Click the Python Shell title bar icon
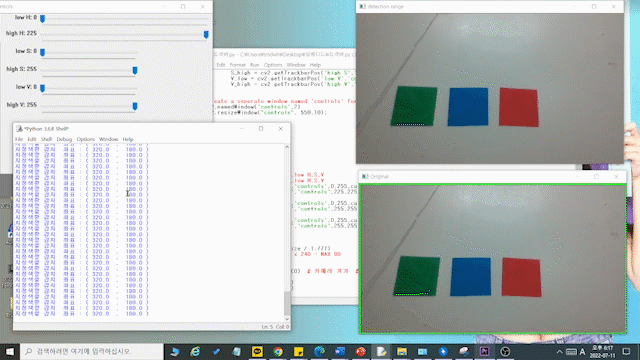640x360 pixels. (19, 129)
